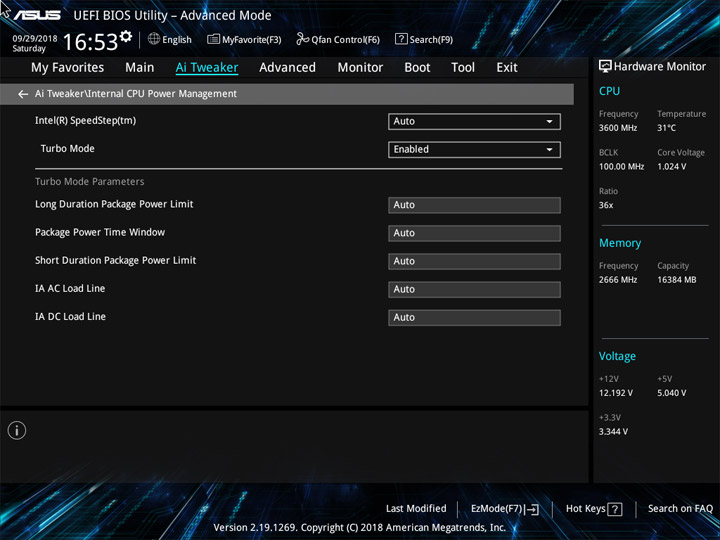Select Long Duration Package Power Limit label

coord(114,204)
